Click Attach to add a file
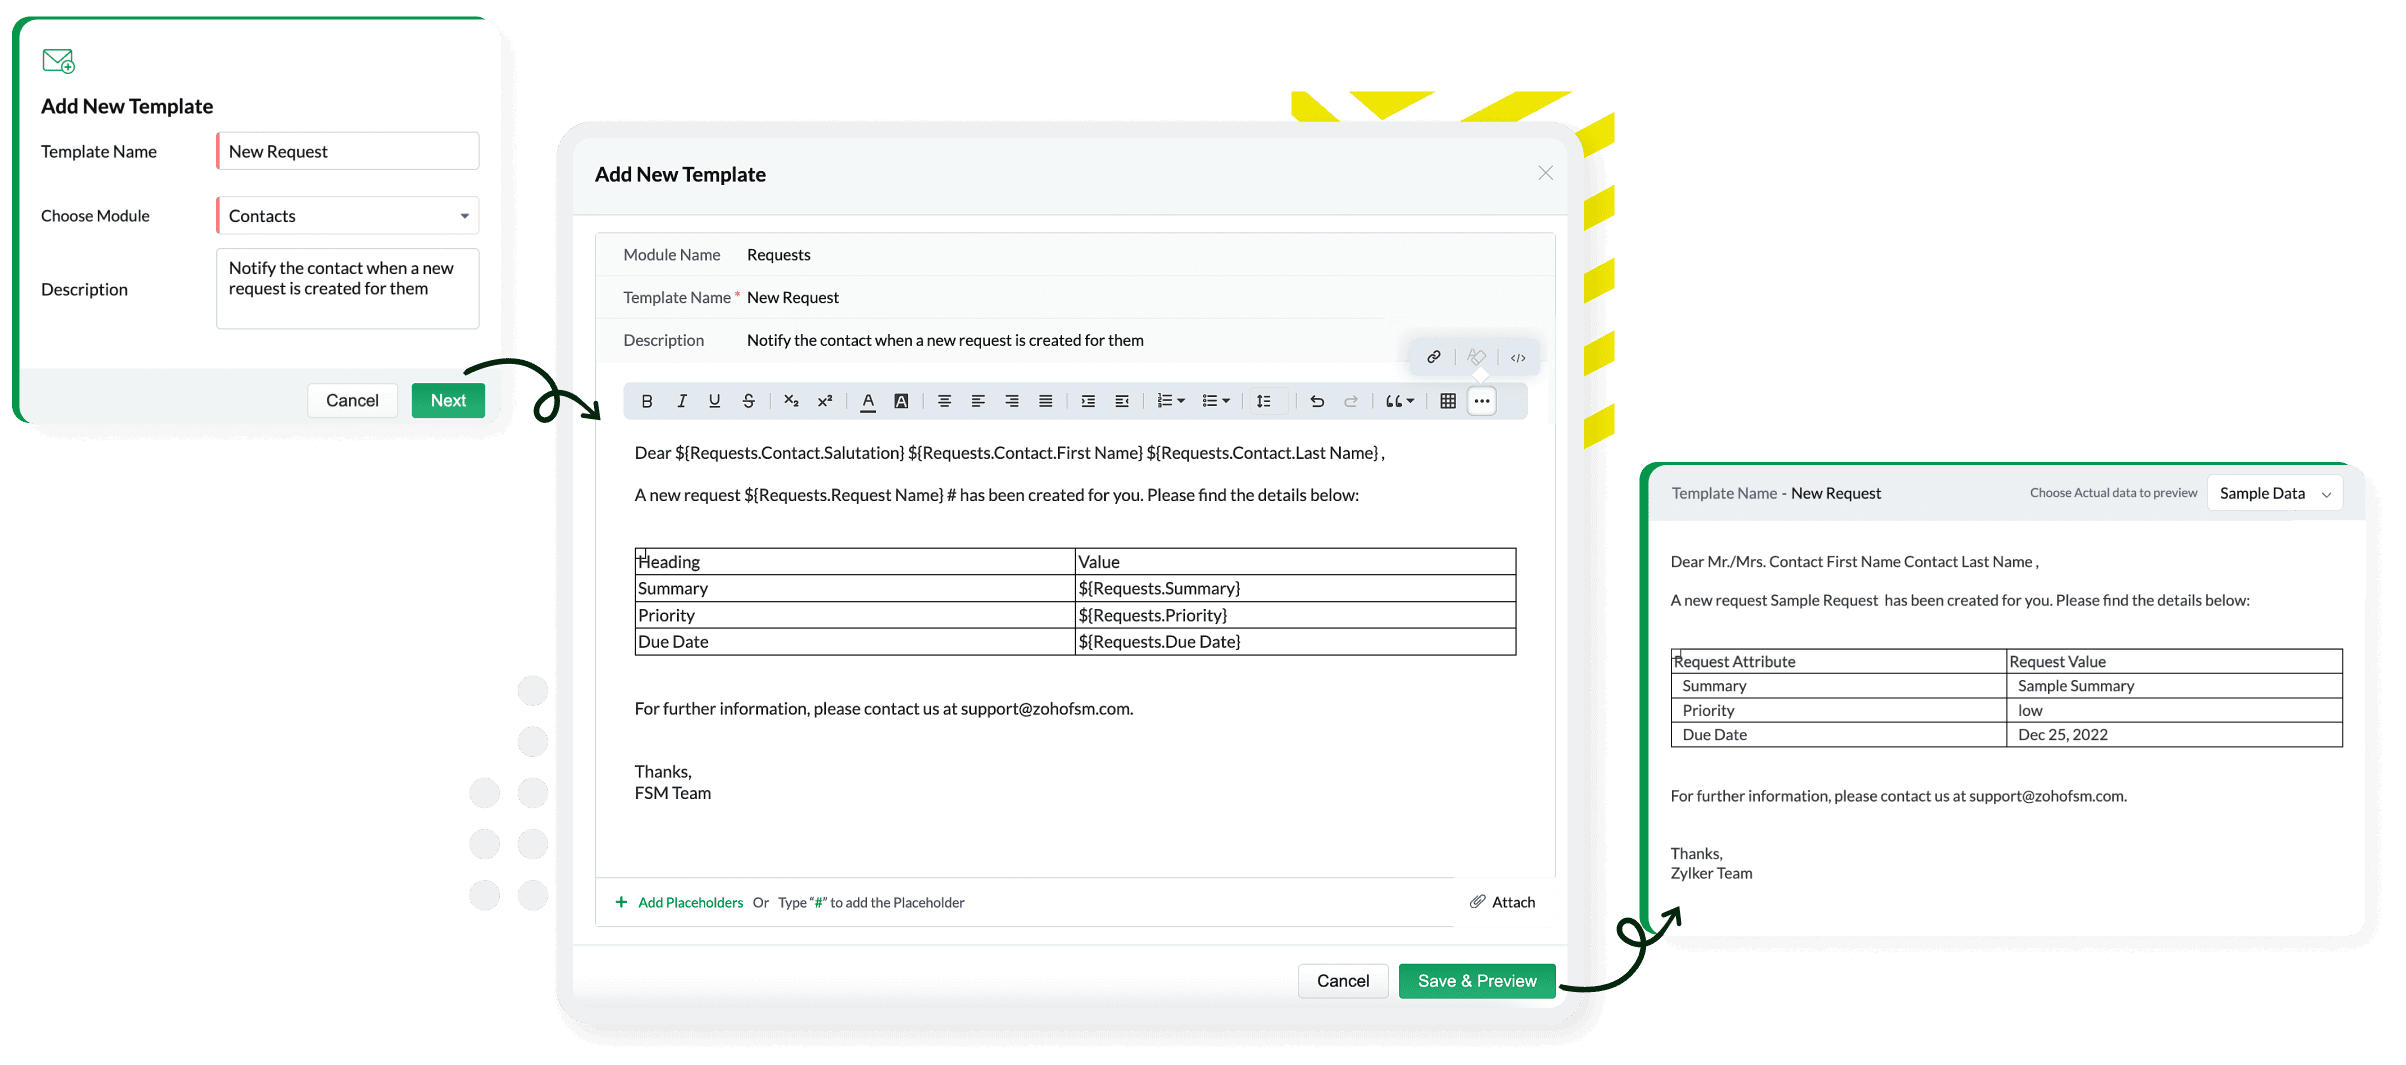This screenshot has height=1065, width=2406. [x=1502, y=902]
